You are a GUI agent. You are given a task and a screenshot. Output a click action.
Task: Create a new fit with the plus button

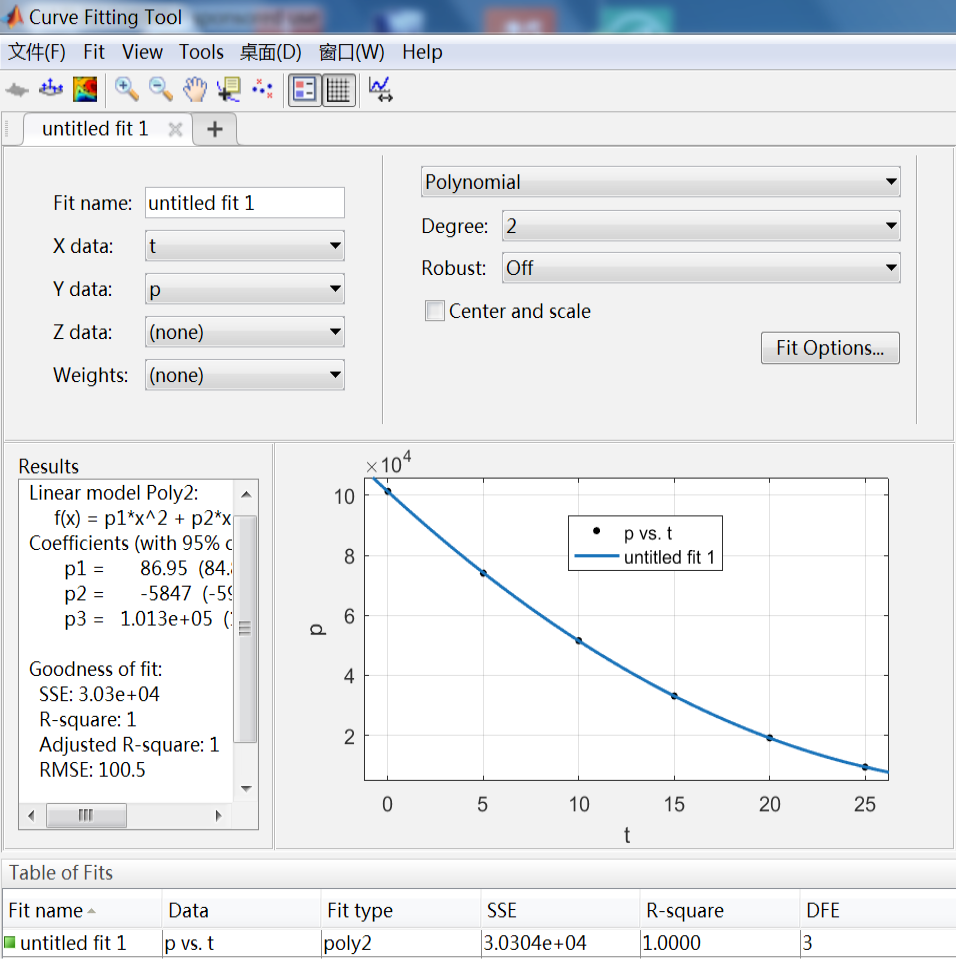click(214, 128)
